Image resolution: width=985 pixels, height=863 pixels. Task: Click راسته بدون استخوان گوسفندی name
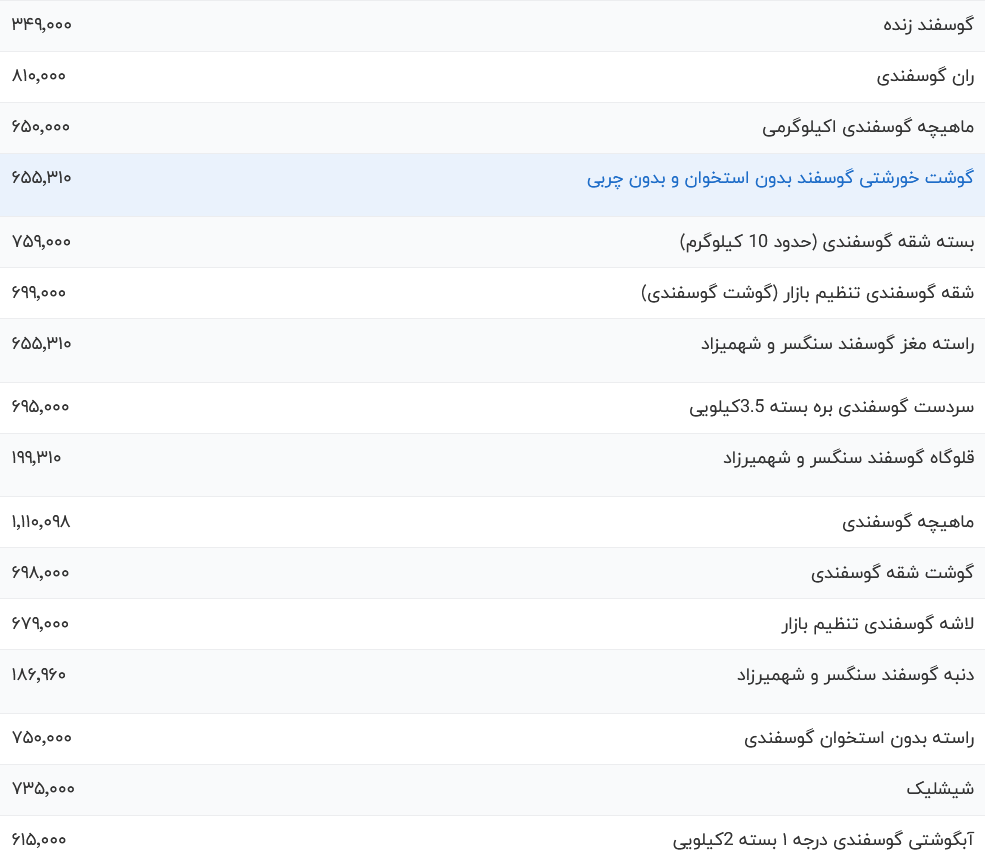point(859,738)
